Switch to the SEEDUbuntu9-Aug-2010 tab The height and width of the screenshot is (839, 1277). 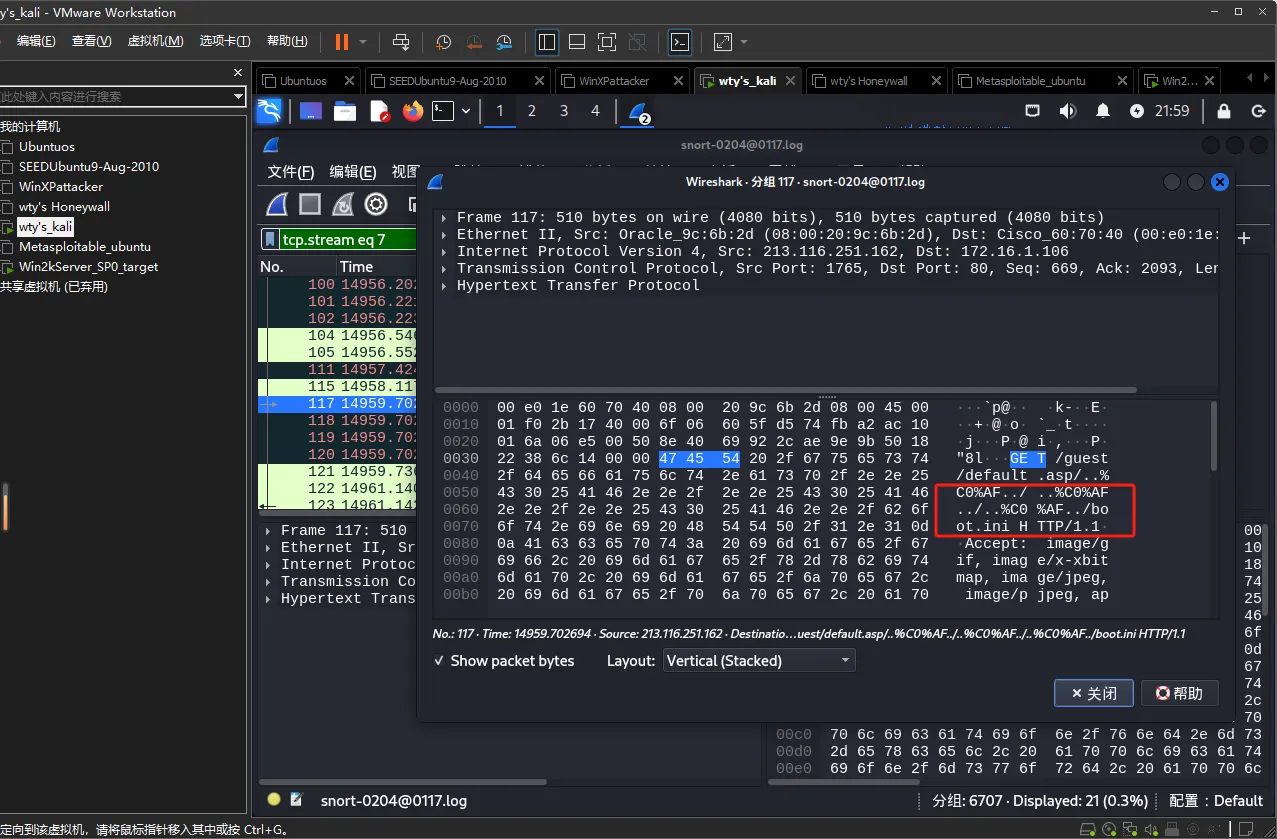coord(448,81)
